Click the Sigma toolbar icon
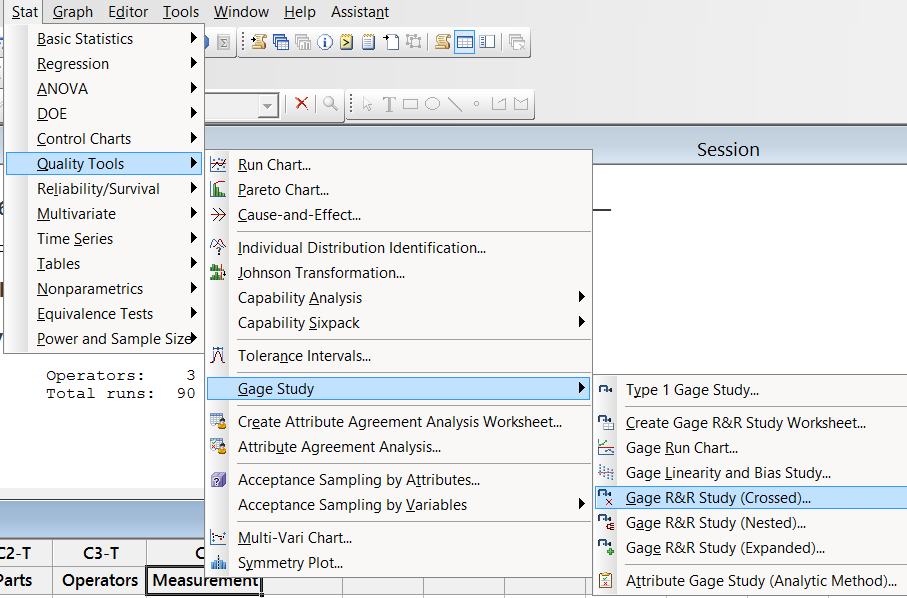 pyautogui.click(x=224, y=42)
